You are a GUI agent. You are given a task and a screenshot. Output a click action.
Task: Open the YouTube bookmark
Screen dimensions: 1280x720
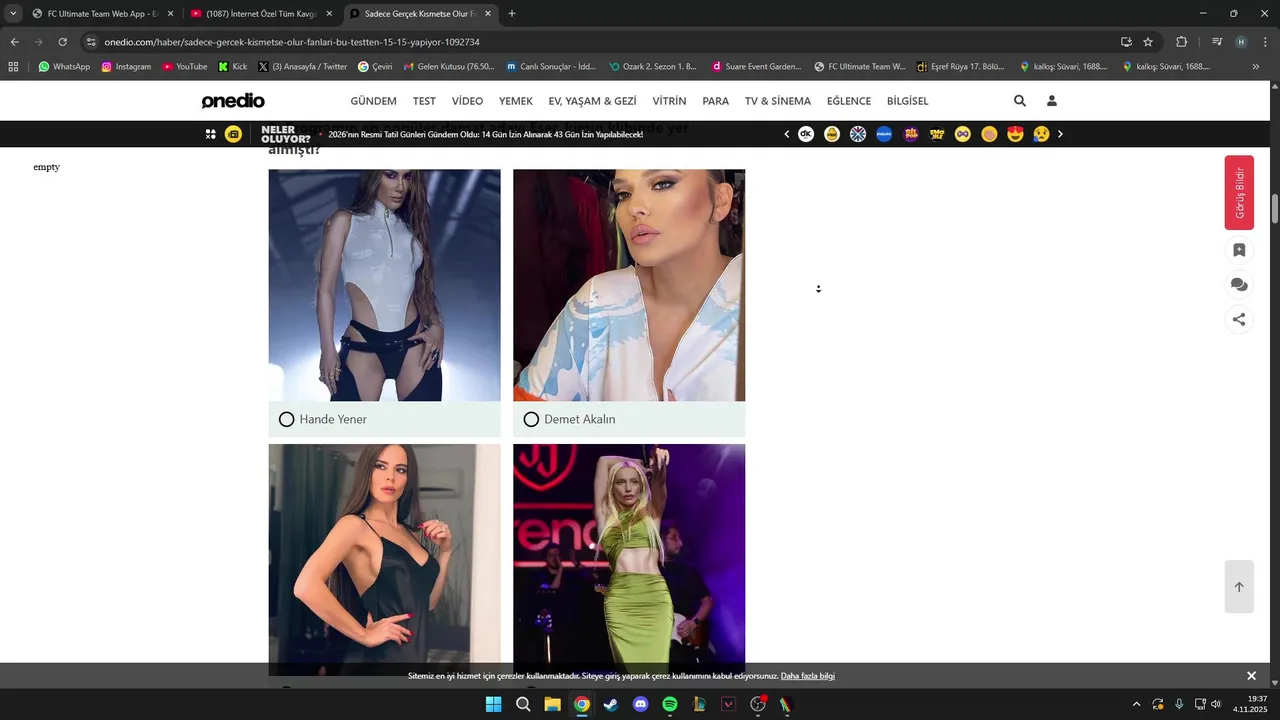[x=185, y=67]
